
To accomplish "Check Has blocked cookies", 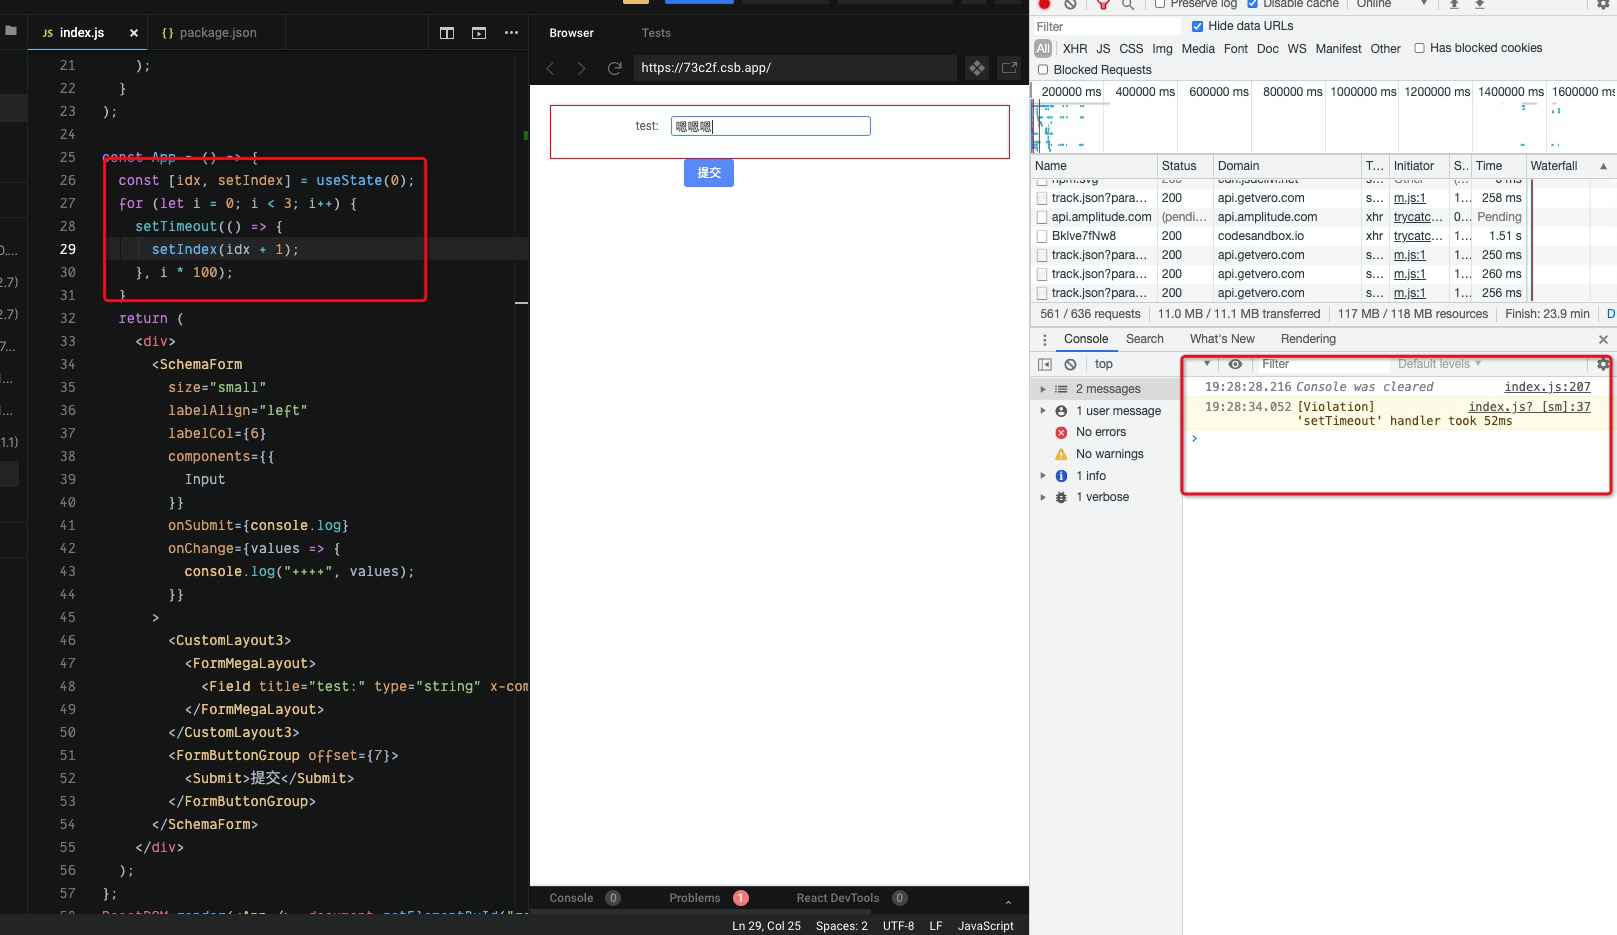I will [1419, 48].
